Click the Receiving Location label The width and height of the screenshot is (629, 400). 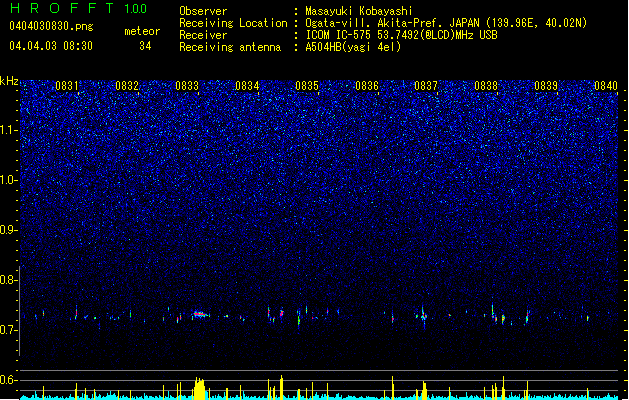233,23
